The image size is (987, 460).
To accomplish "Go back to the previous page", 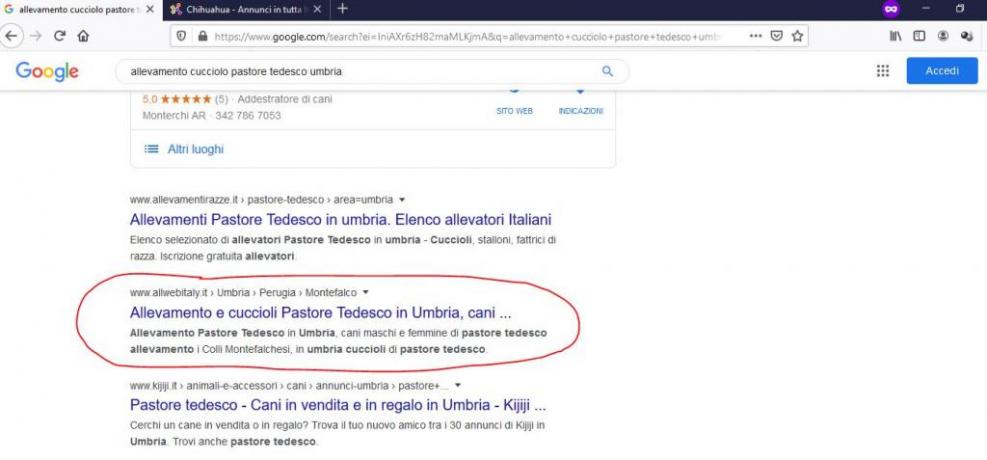I will coord(11,36).
